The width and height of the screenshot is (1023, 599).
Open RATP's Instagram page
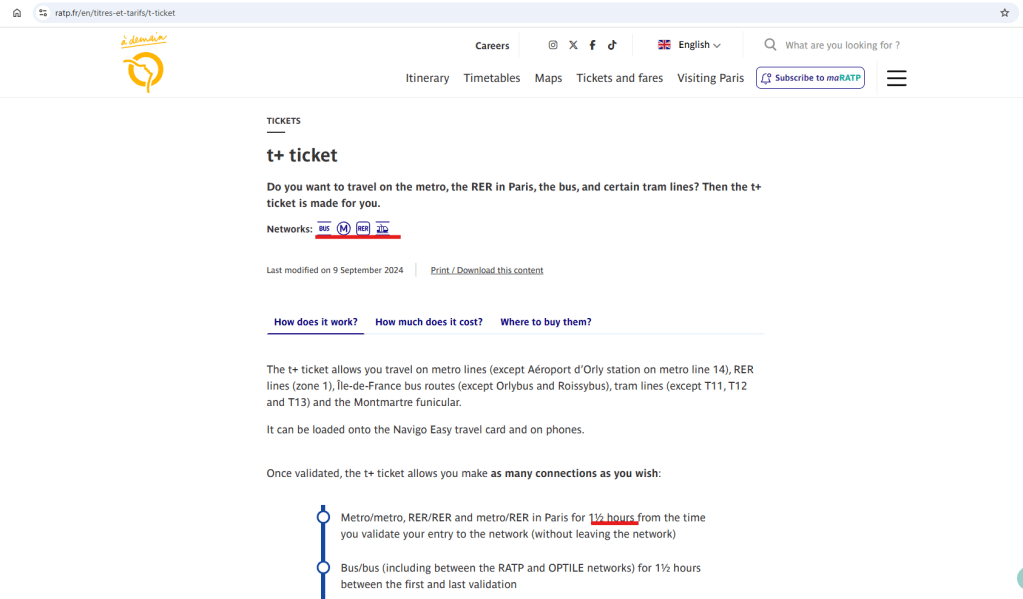[x=553, y=45]
